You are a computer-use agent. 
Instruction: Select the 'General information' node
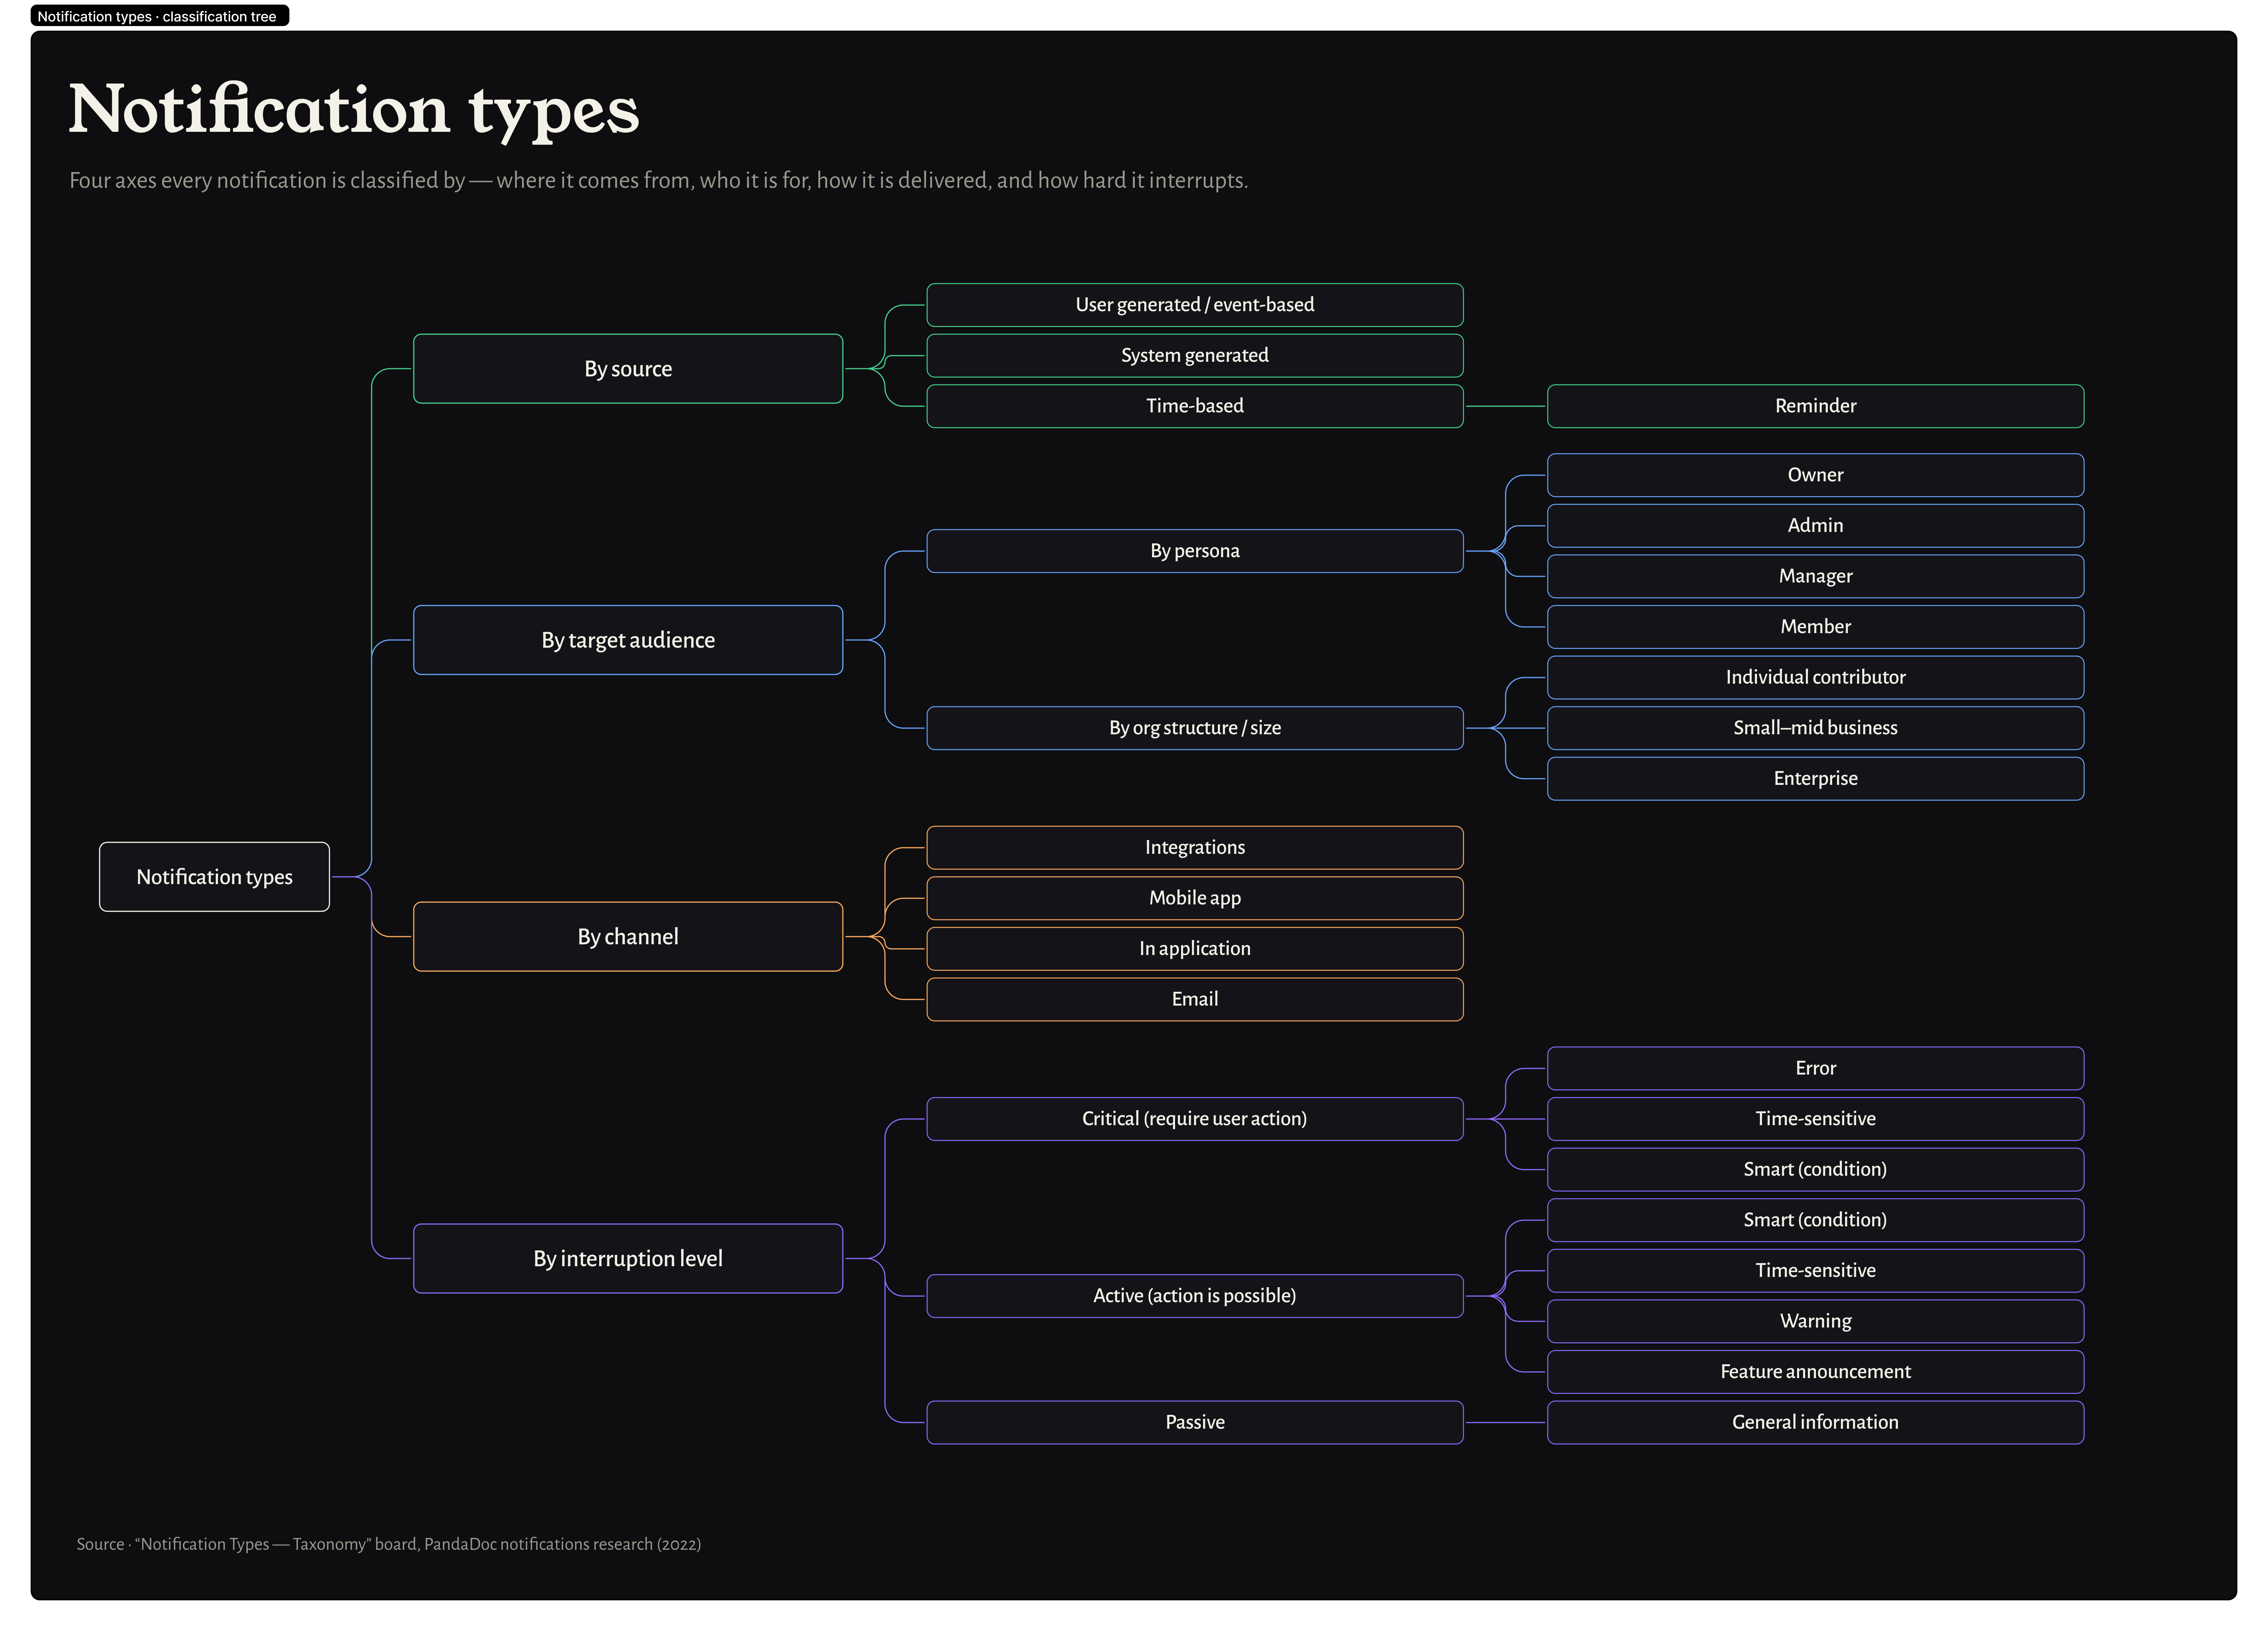1816,1422
